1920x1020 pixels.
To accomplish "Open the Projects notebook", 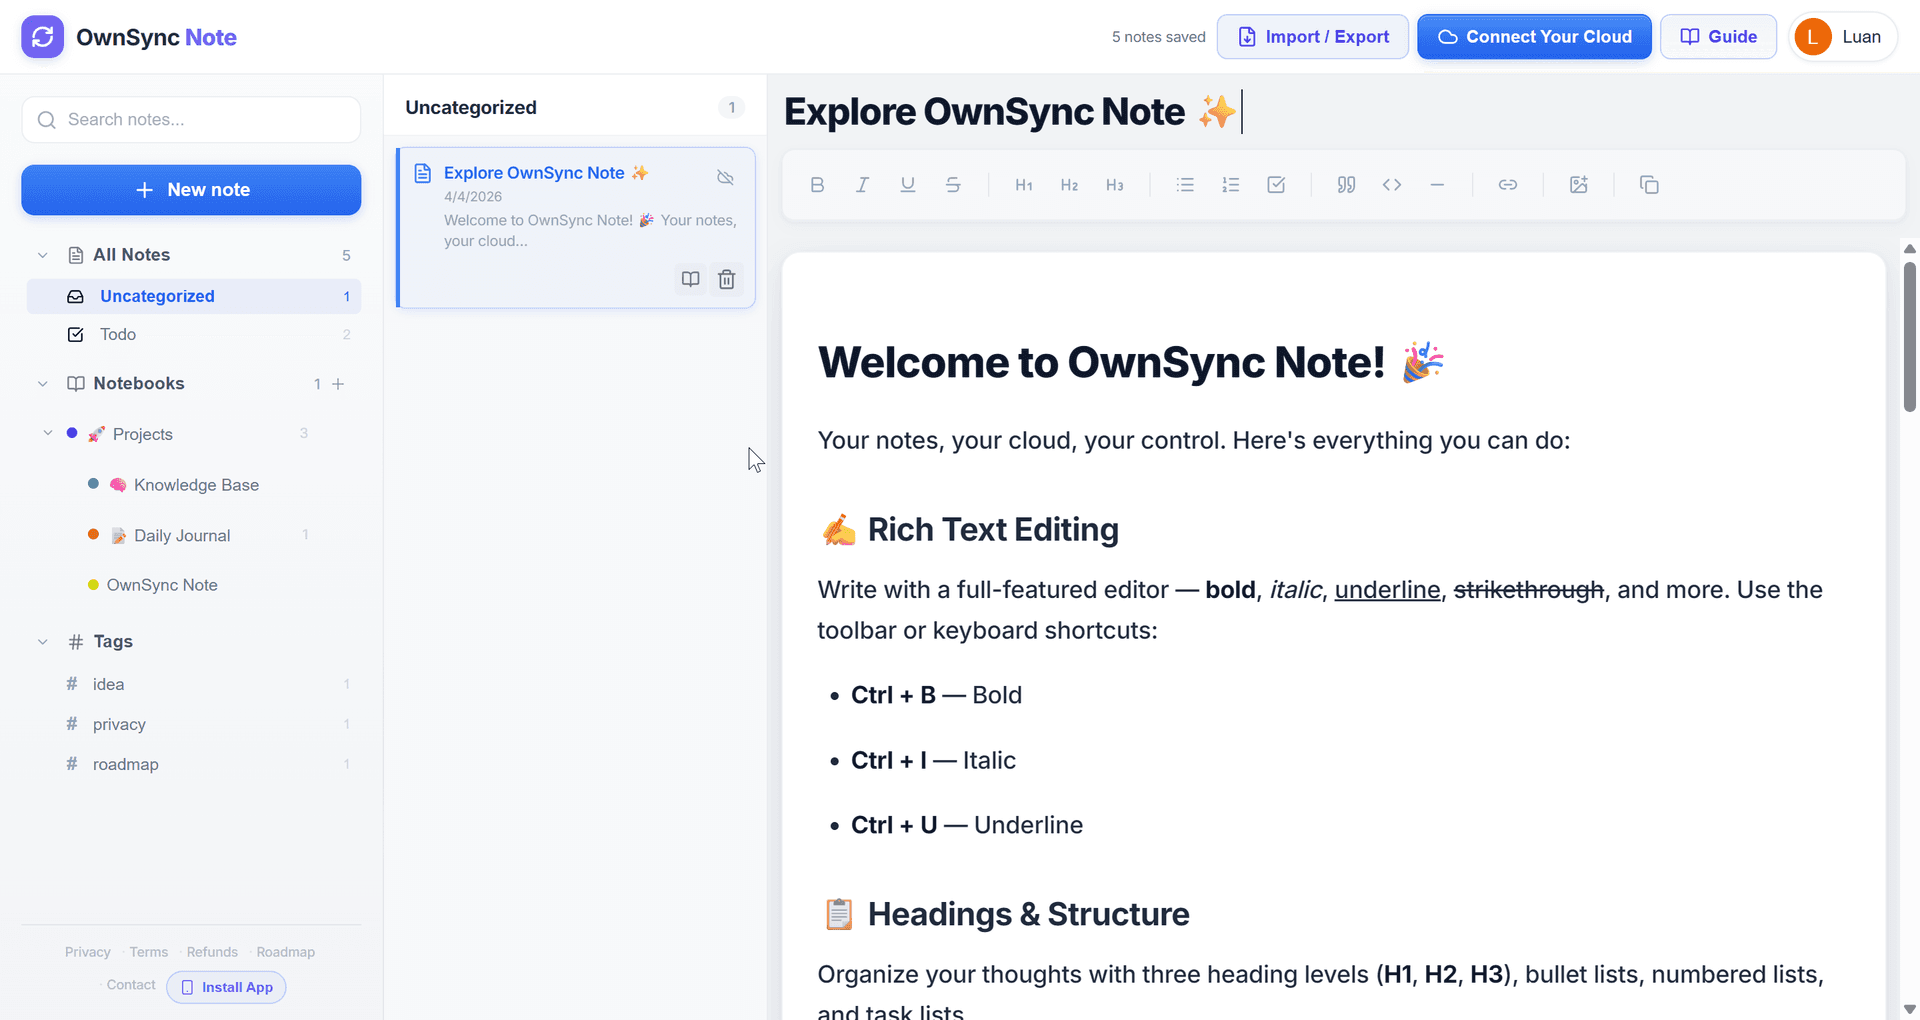I will [143, 434].
